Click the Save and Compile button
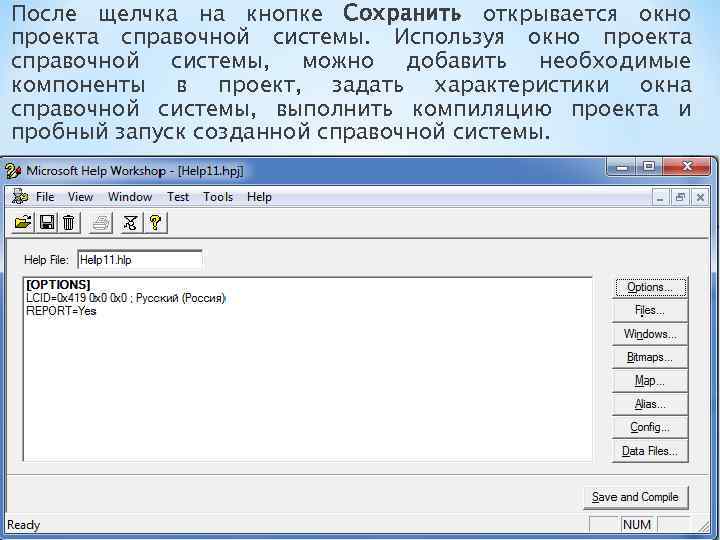Image resolution: width=720 pixels, height=540 pixels. coord(636,497)
